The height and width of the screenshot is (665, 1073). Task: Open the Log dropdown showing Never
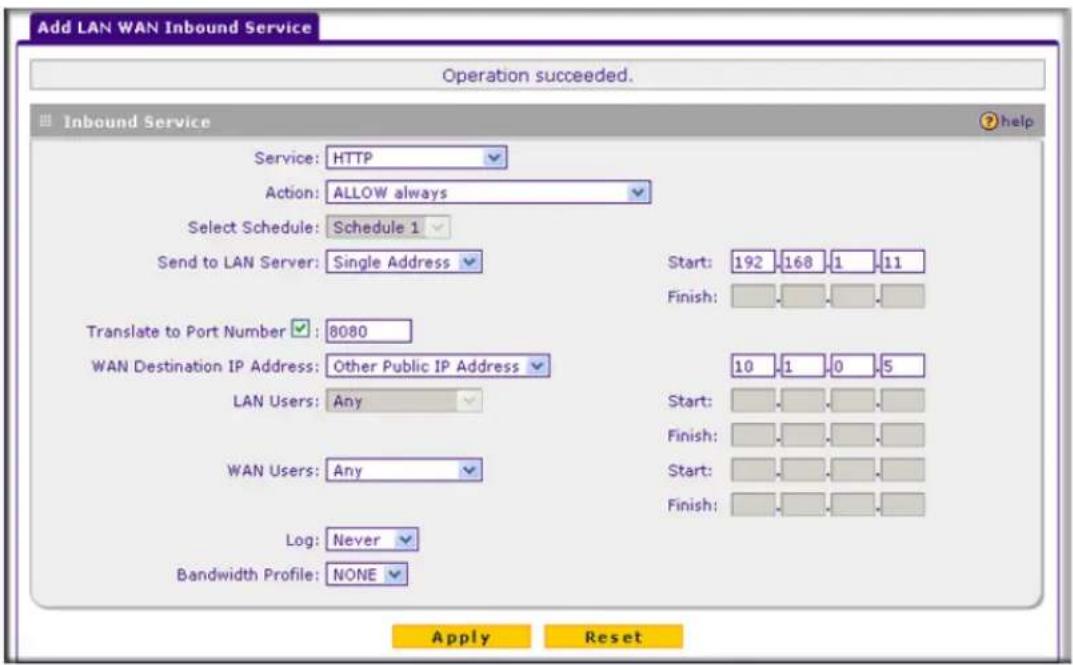(372, 540)
